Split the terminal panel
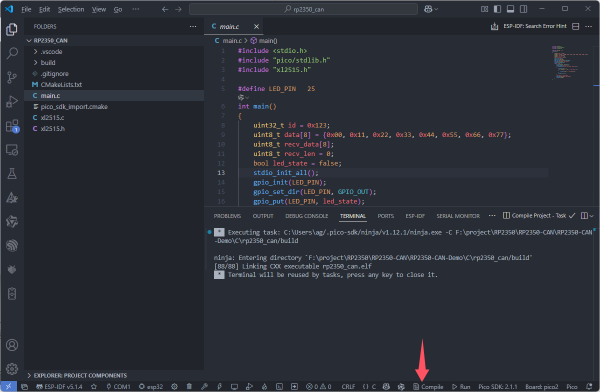Screen dimensions: 600x392 [x=584, y=216]
